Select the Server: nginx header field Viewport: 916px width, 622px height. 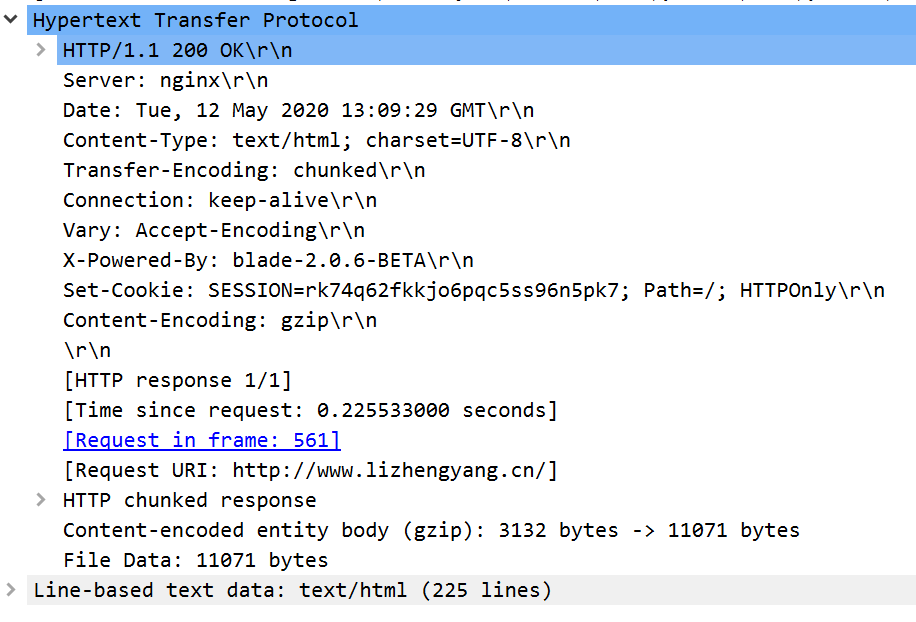tap(160, 80)
